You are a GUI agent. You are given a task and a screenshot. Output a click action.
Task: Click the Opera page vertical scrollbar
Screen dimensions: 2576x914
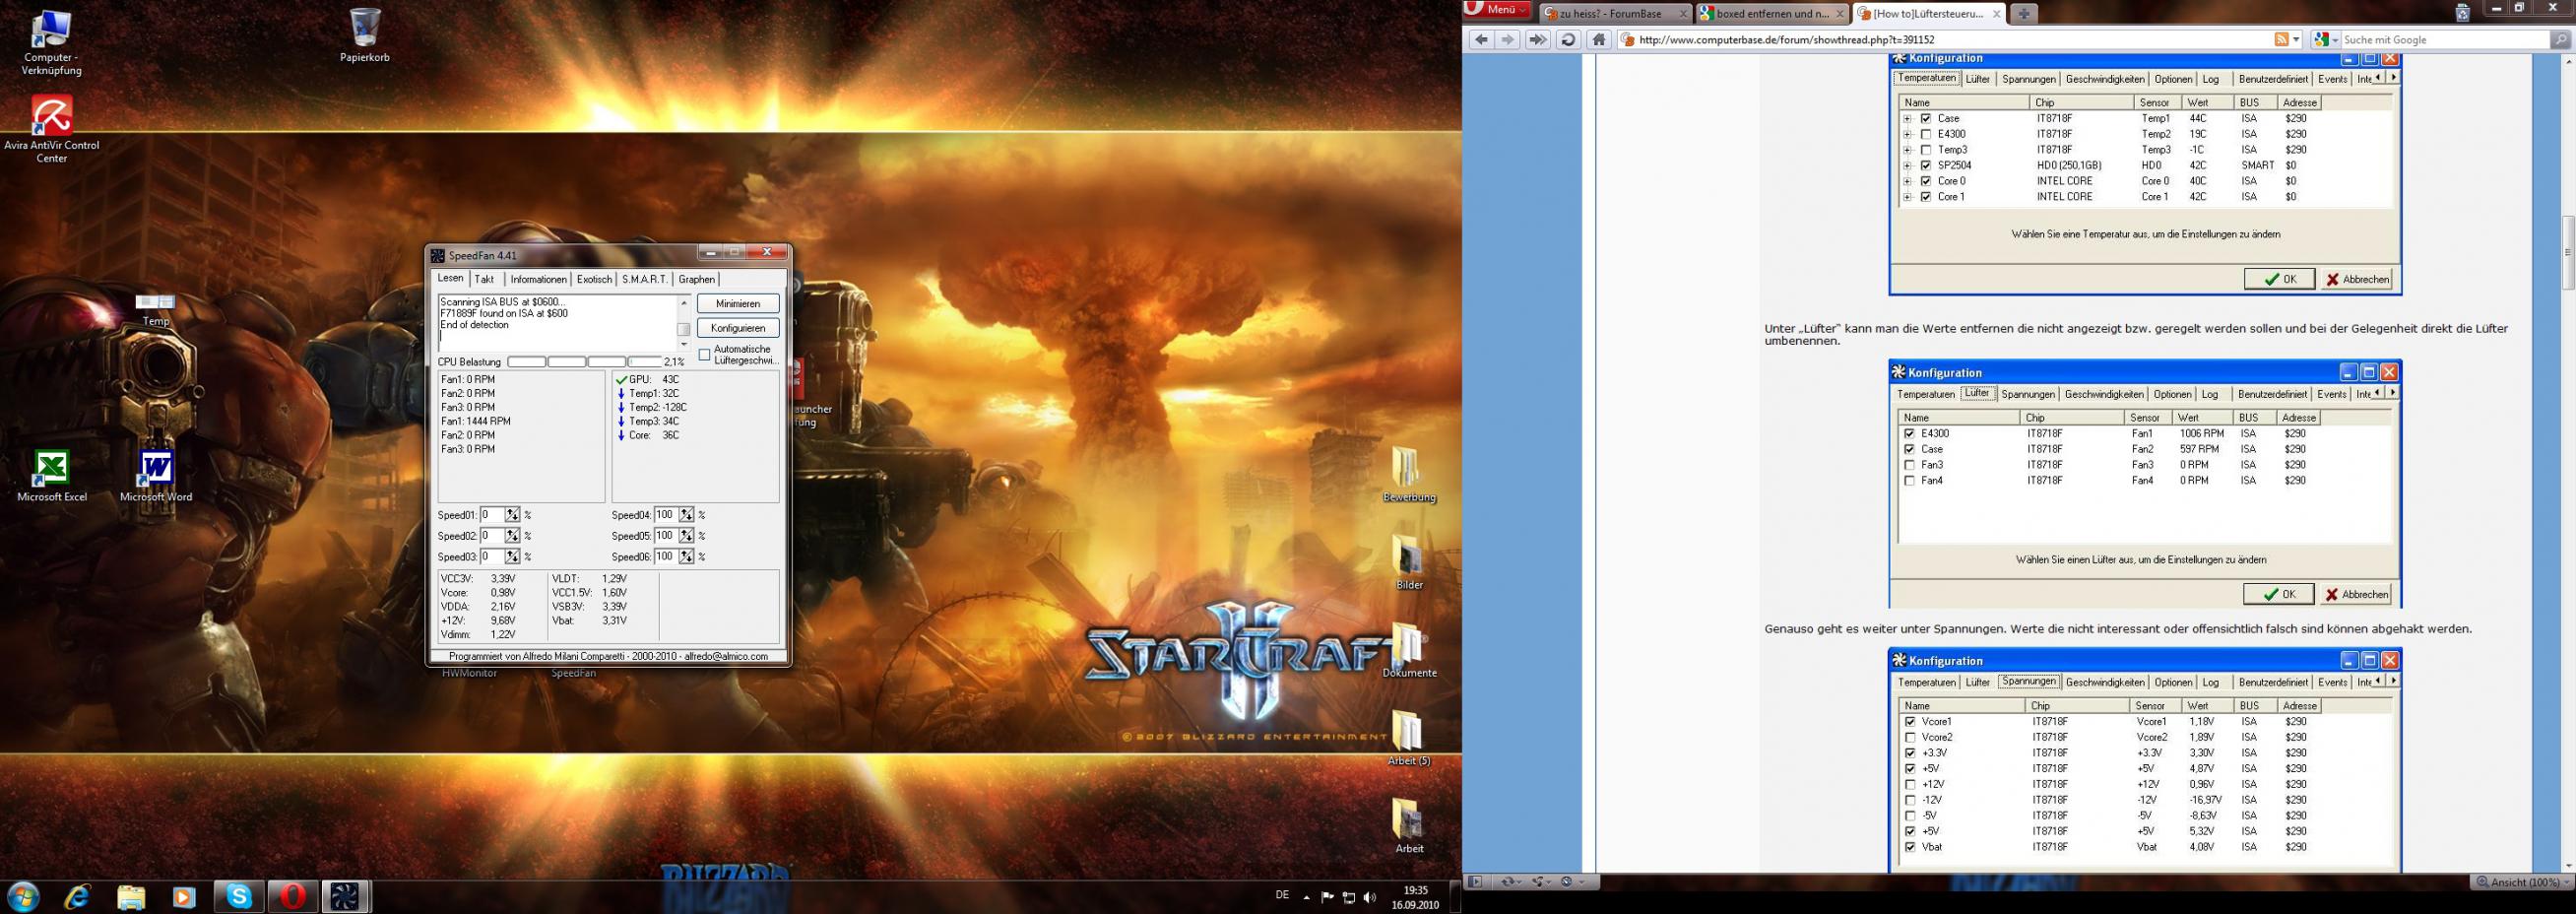pyautogui.click(x=2567, y=464)
